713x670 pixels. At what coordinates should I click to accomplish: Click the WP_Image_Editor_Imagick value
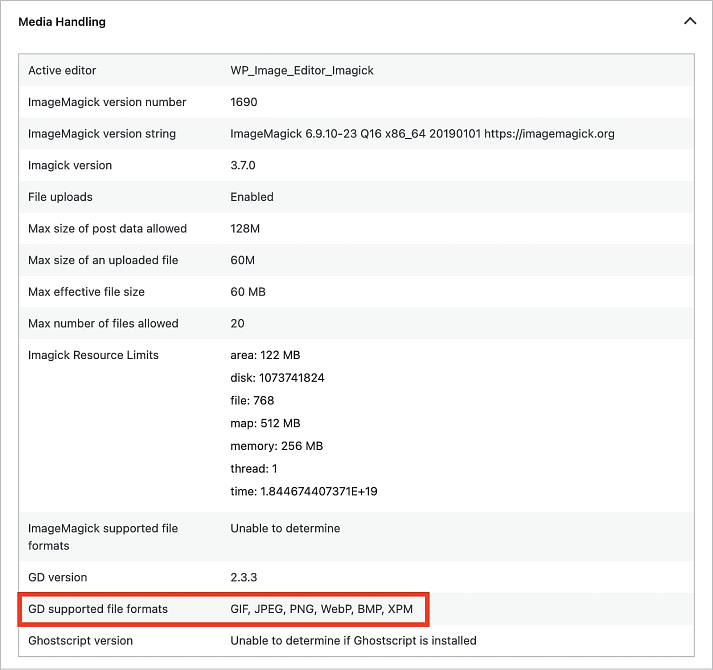302,70
